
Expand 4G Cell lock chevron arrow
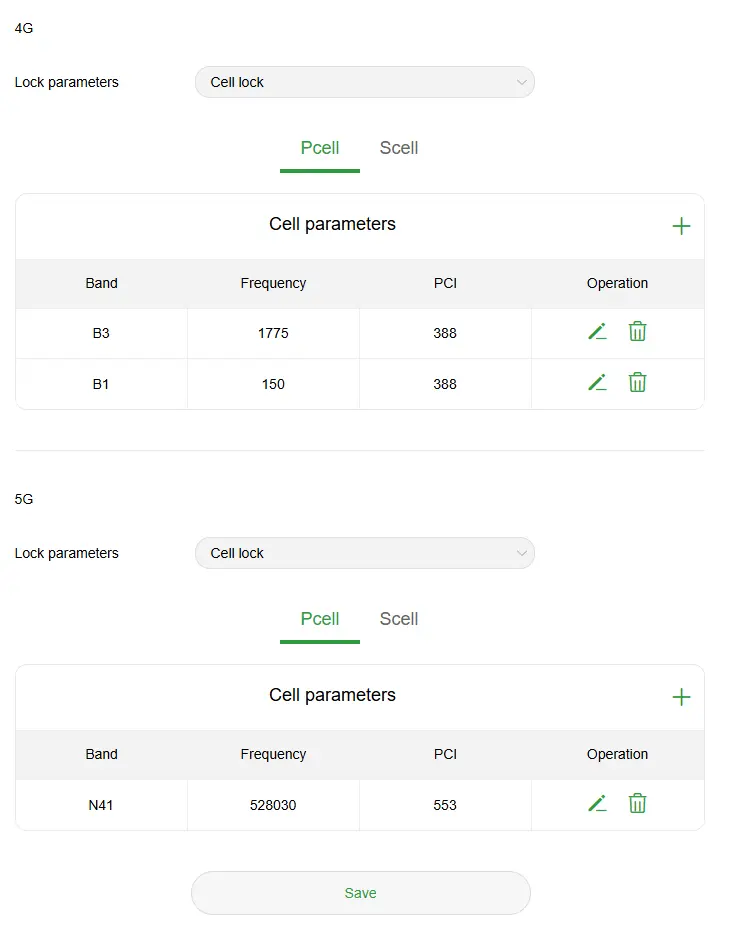point(521,82)
